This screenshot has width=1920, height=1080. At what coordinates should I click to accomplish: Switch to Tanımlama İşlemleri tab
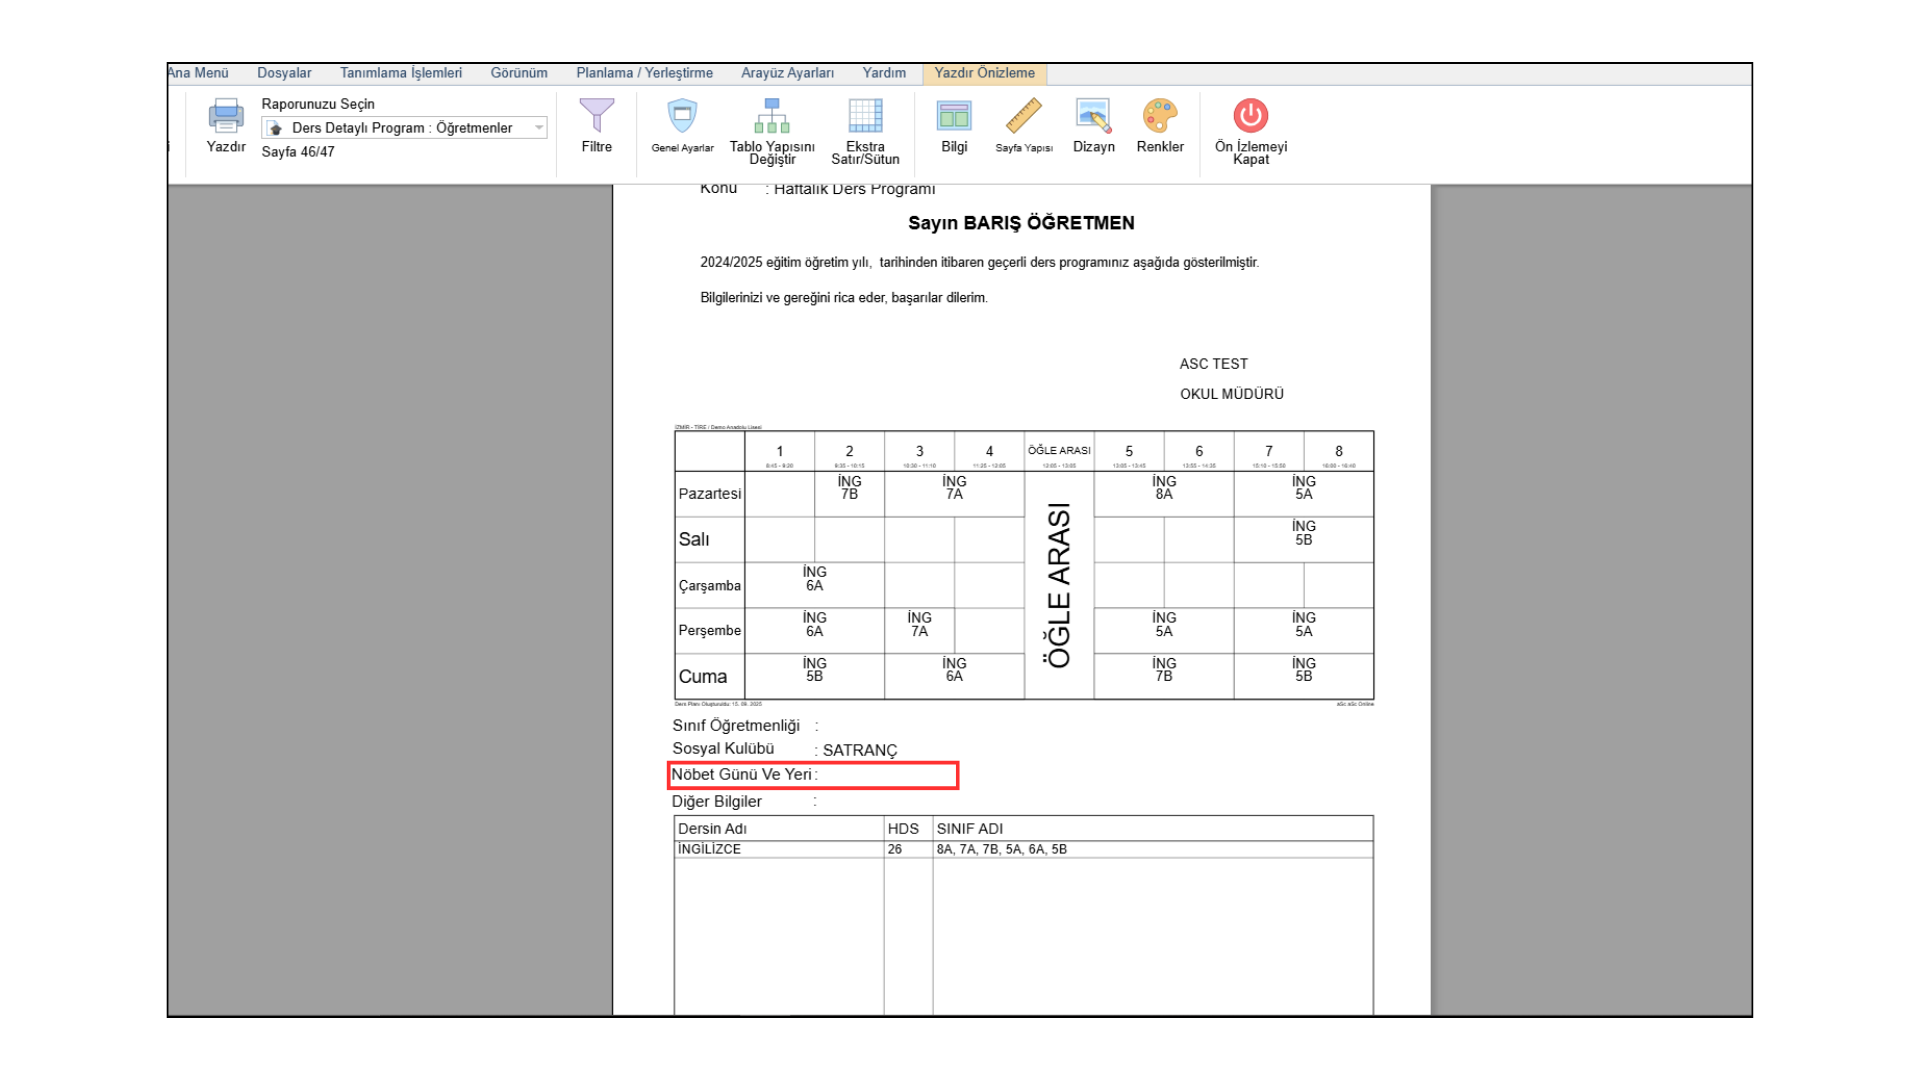(x=400, y=73)
